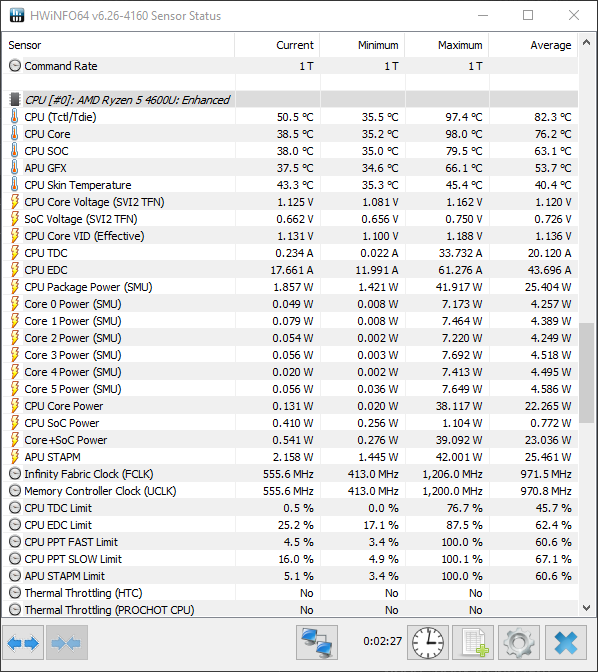Viewport: 598px width, 672px height.
Task: Click the Maximum column header
Action: click(x=447, y=45)
